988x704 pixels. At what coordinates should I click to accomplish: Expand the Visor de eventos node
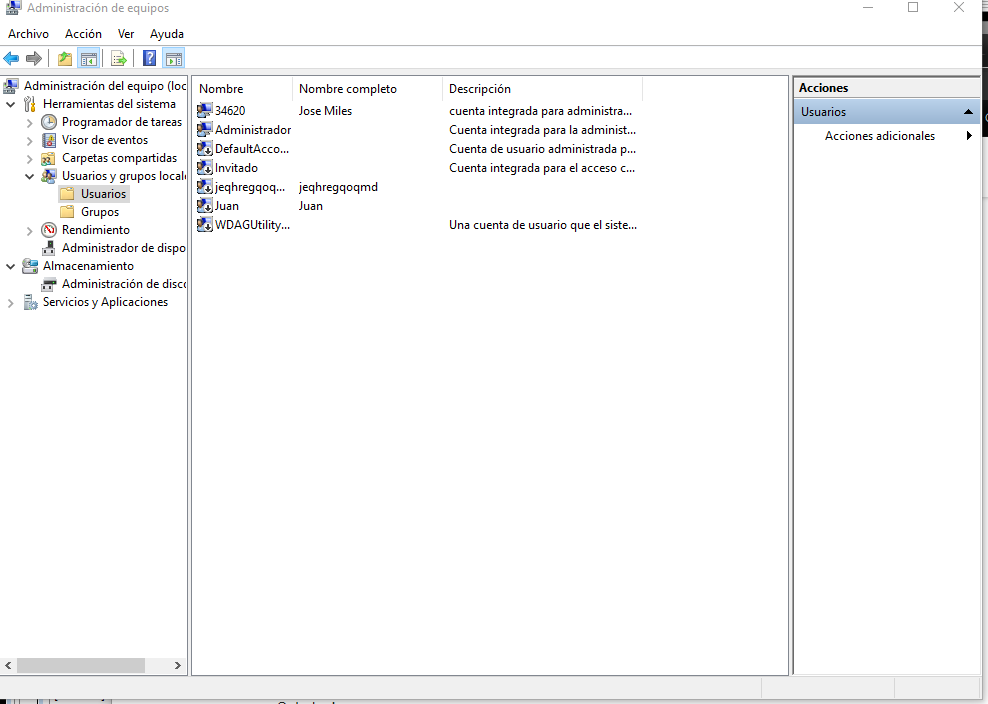tap(31, 139)
